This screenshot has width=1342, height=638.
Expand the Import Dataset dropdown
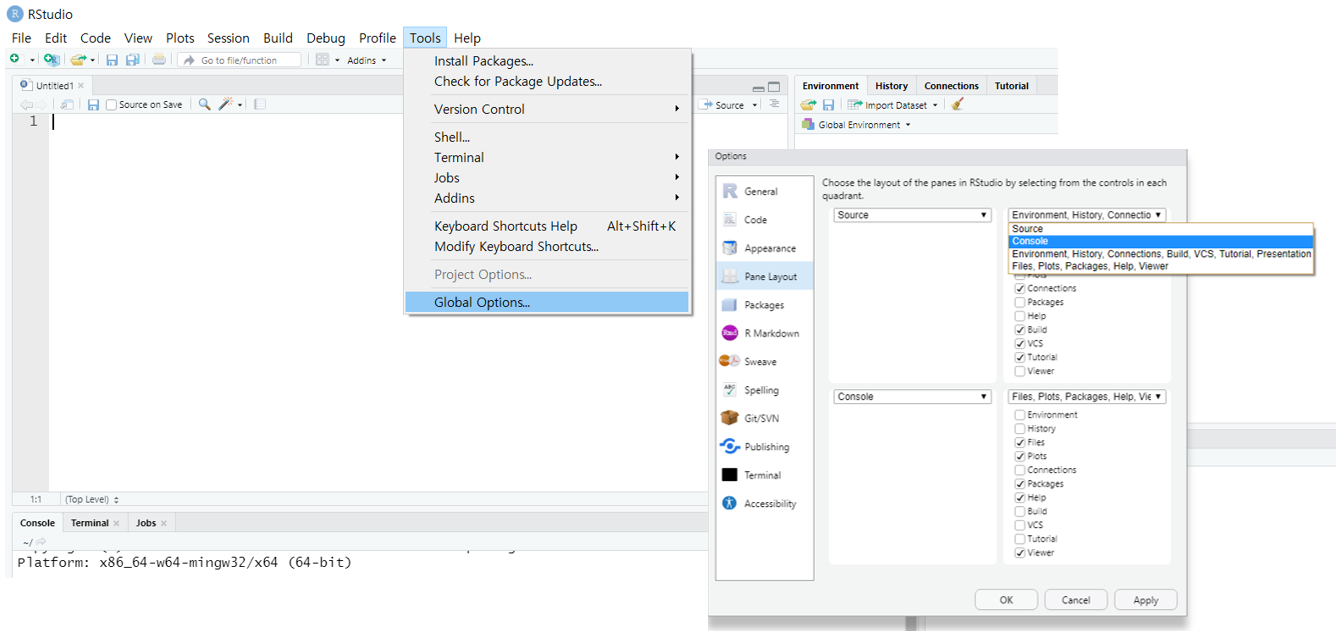[x=893, y=105]
